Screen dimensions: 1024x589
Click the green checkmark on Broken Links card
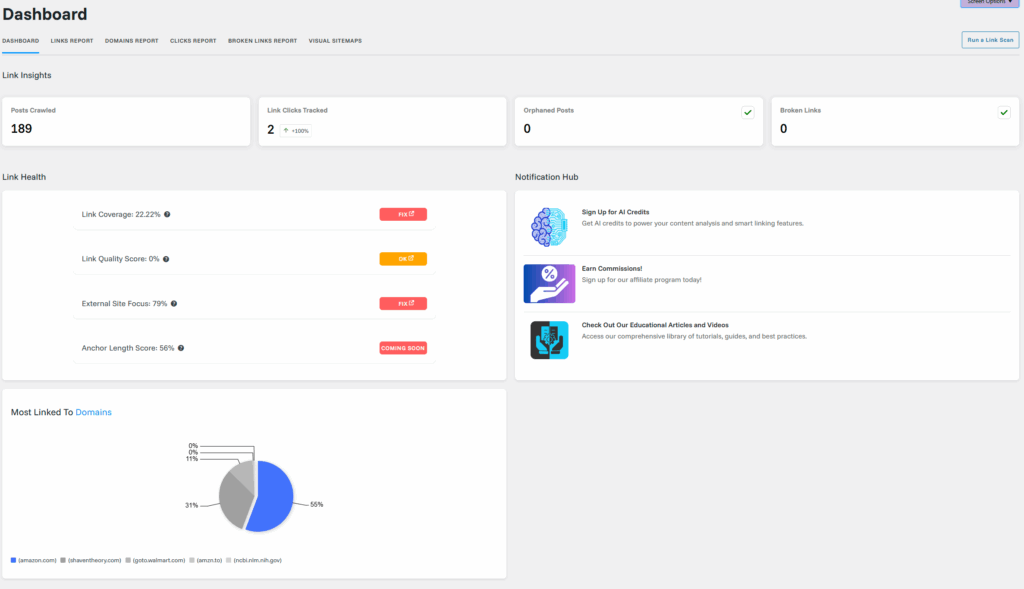1004,112
